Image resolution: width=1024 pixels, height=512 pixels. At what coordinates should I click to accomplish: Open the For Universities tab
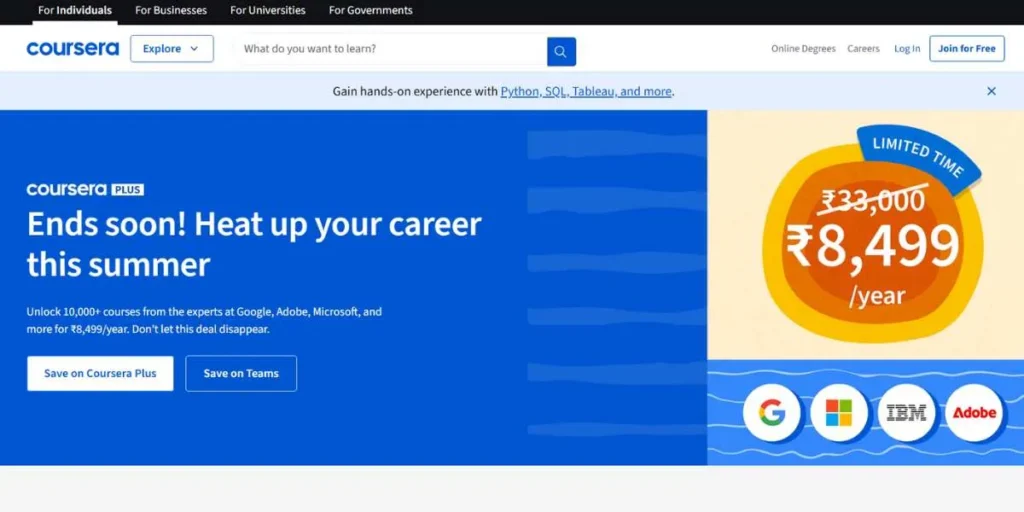click(x=268, y=10)
